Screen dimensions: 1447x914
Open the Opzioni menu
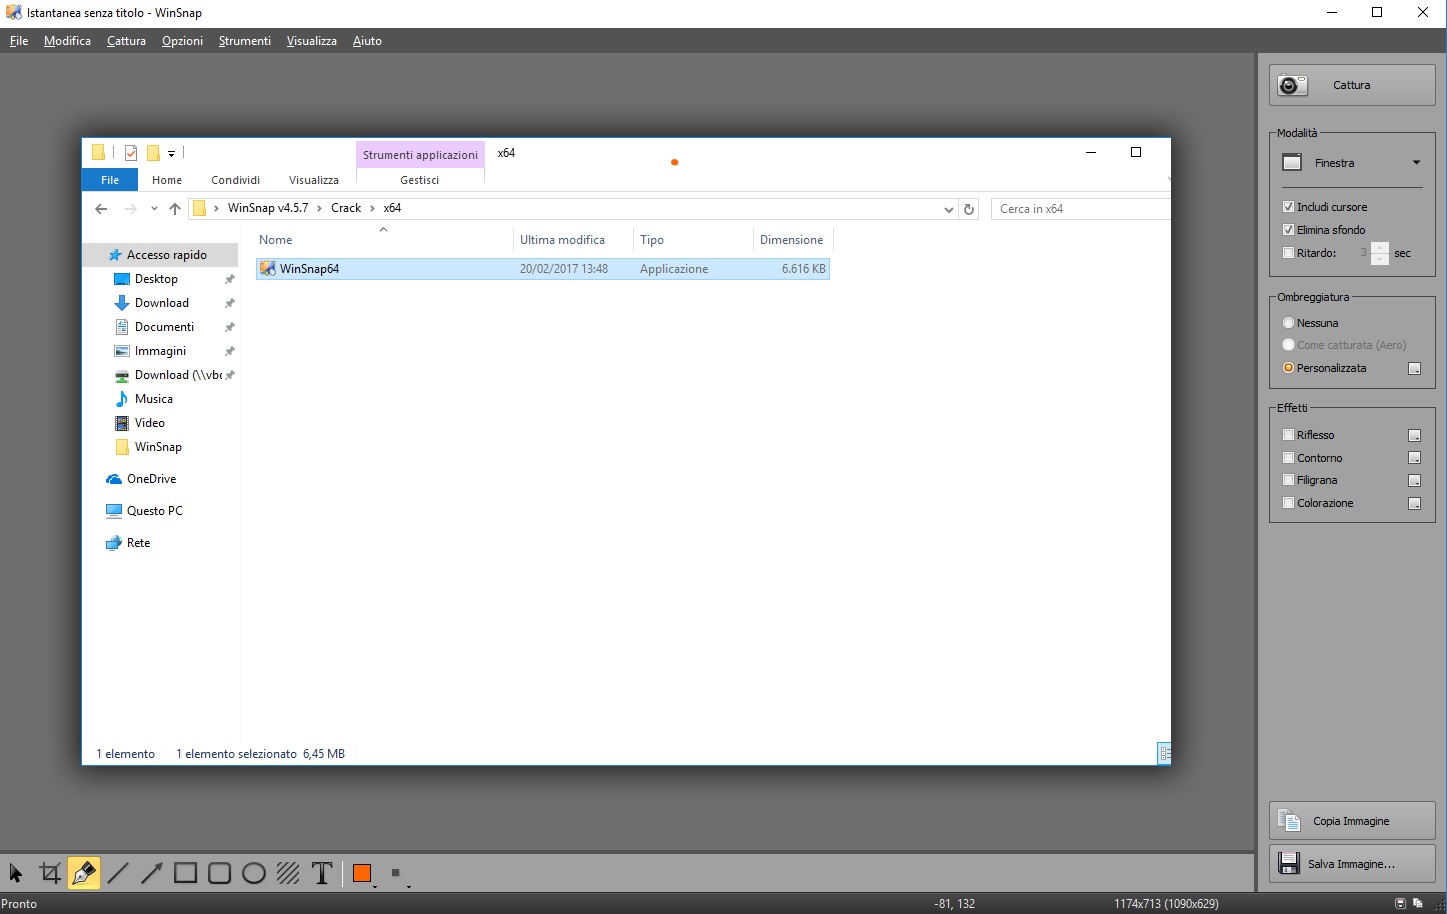pyautogui.click(x=182, y=41)
